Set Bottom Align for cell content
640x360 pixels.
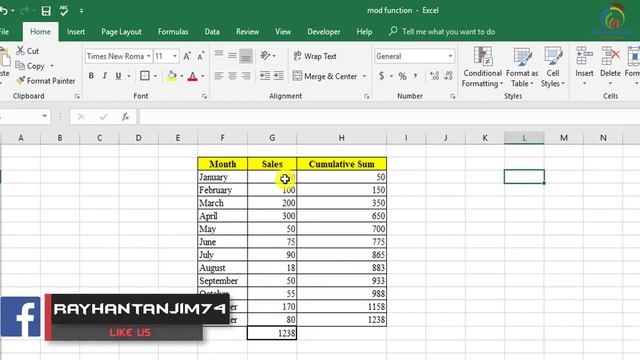tap(246, 56)
